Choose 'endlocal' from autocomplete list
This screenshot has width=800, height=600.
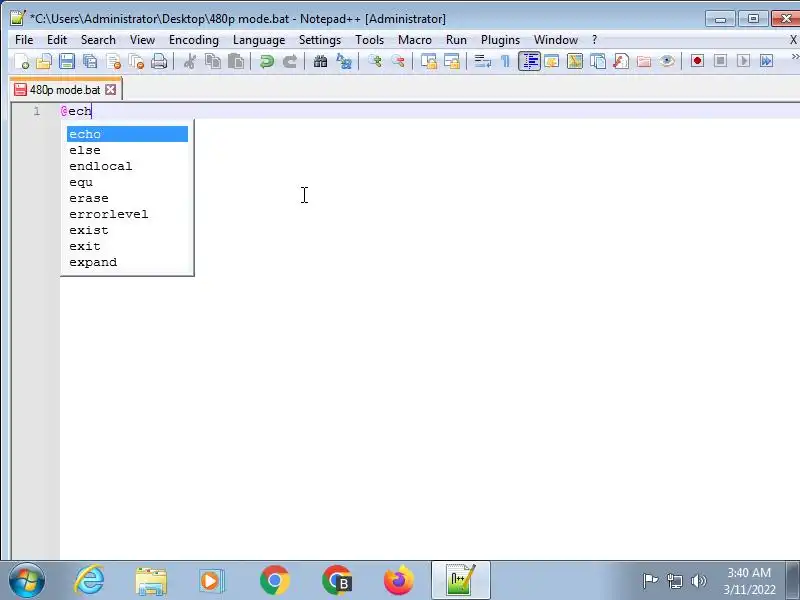pyautogui.click(x=128, y=166)
